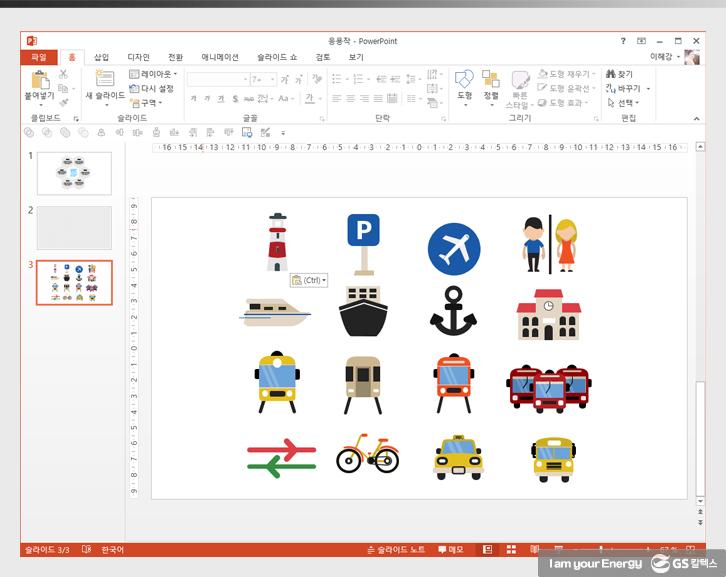
Task: Select slide 1 thumbnail
Action: coord(74,172)
